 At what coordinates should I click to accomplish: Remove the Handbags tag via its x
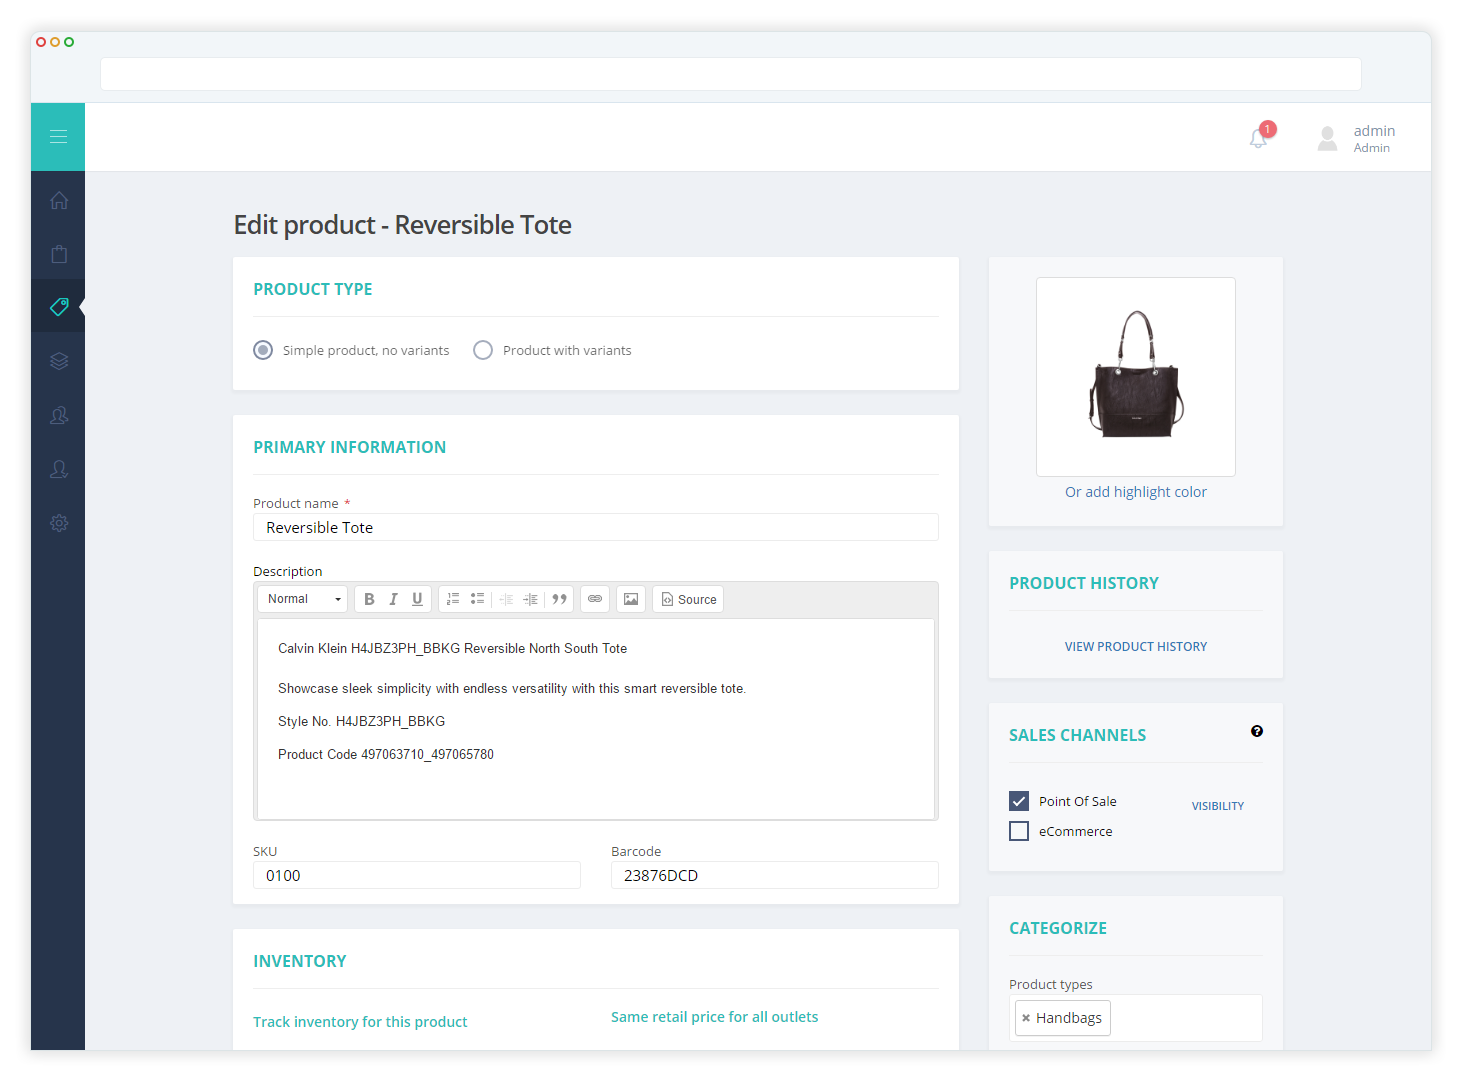1026,1017
